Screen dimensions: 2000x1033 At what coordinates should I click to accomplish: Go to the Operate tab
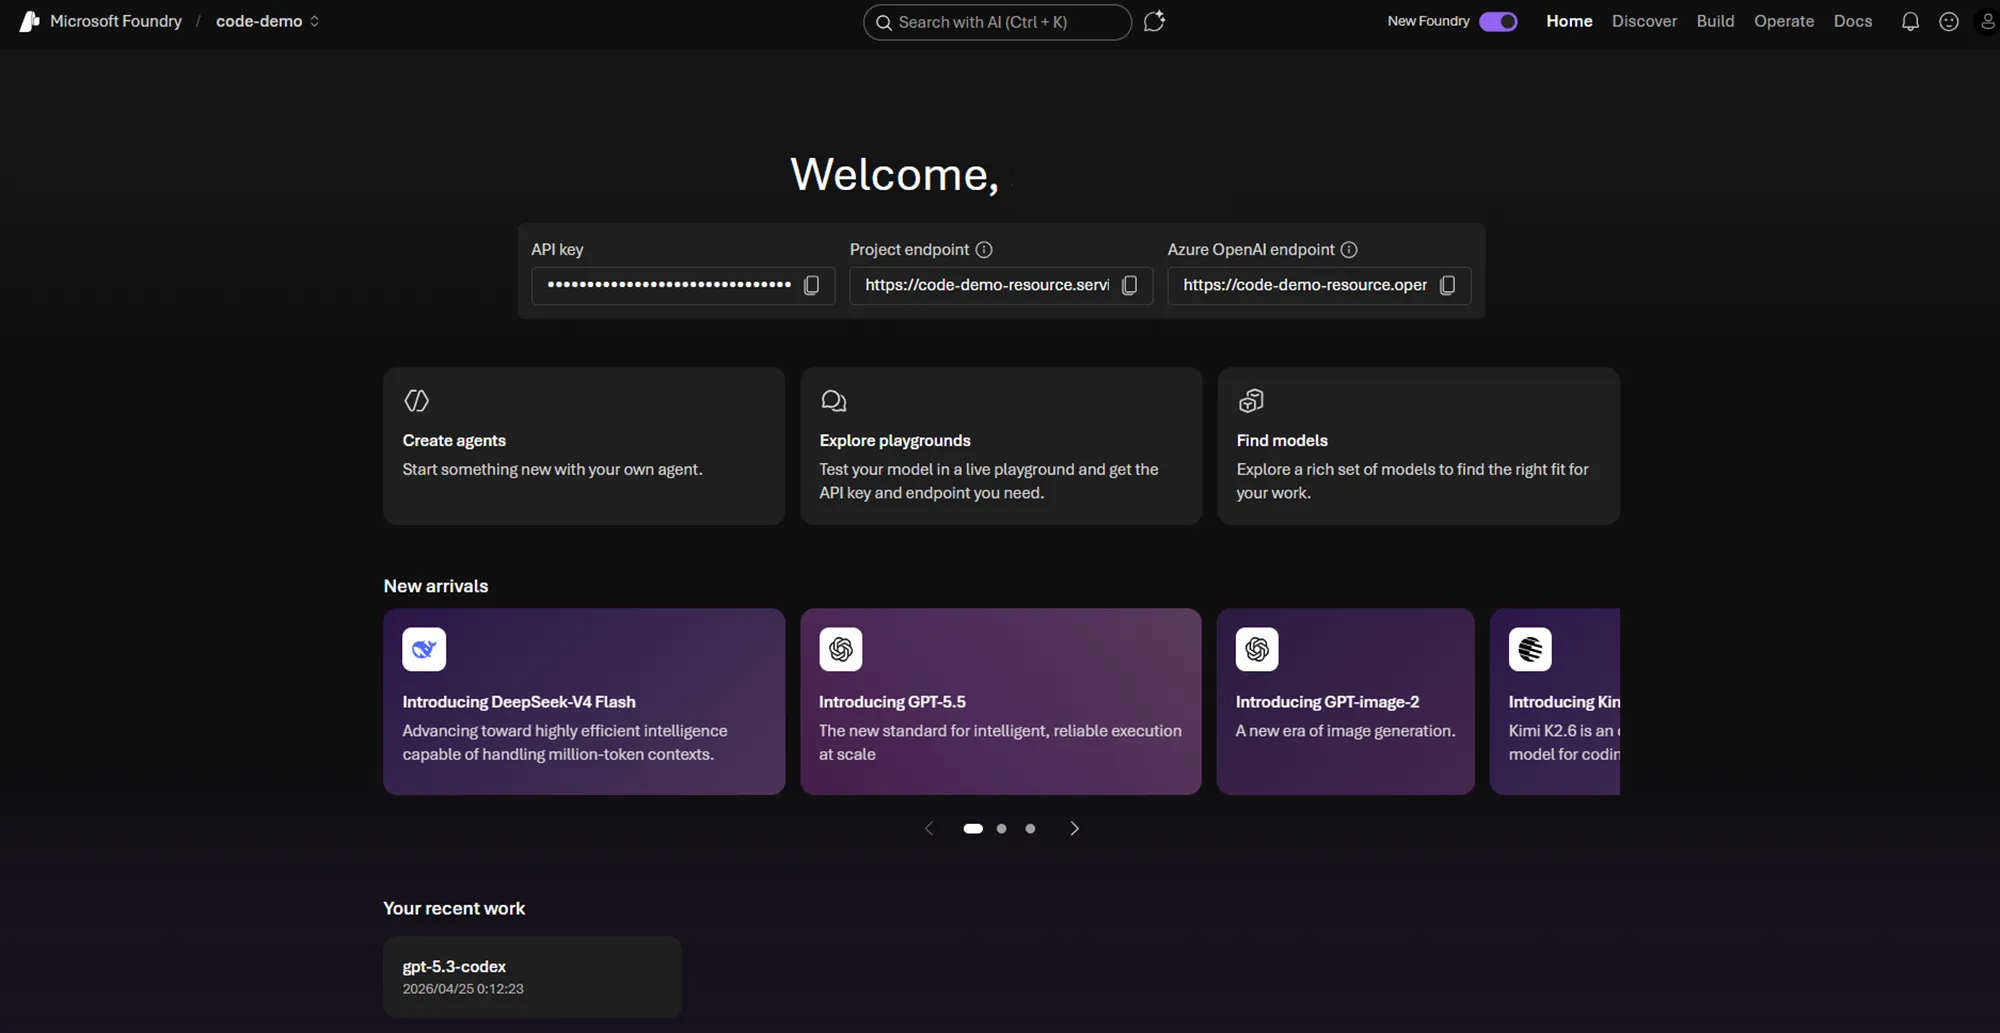[x=1784, y=21]
